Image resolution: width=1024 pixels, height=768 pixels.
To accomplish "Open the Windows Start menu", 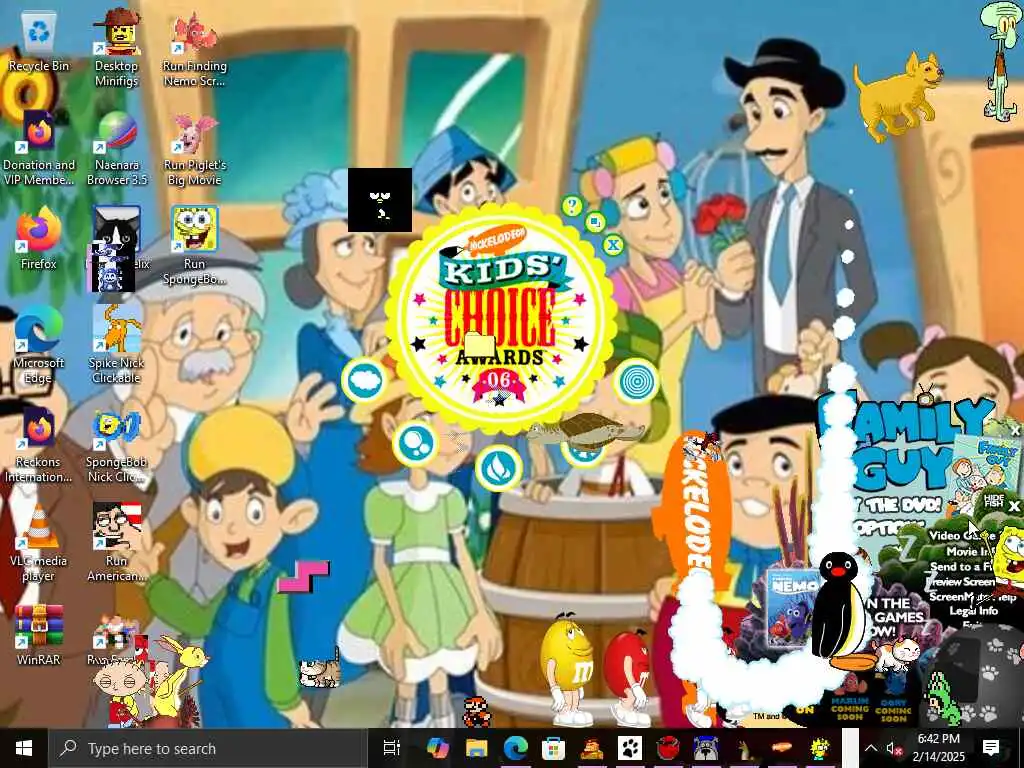I will (x=24, y=748).
